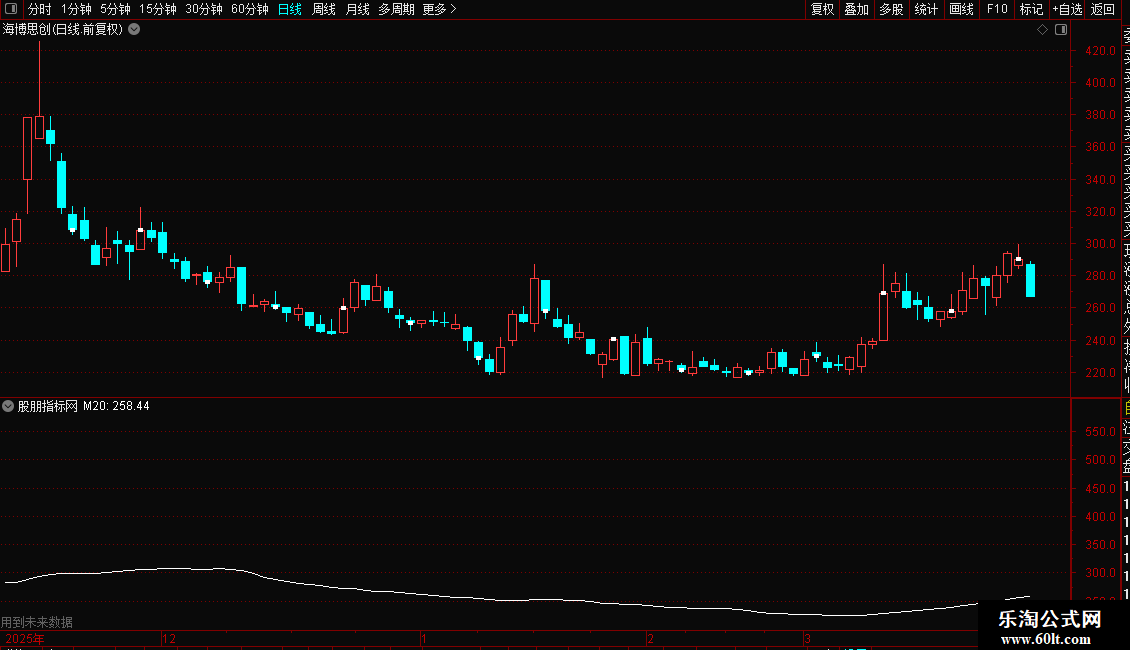Image resolution: width=1130 pixels, height=650 pixels.
Task: Open the 股朋指标网 indicator dropdown arrow
Action: (8, 406)
